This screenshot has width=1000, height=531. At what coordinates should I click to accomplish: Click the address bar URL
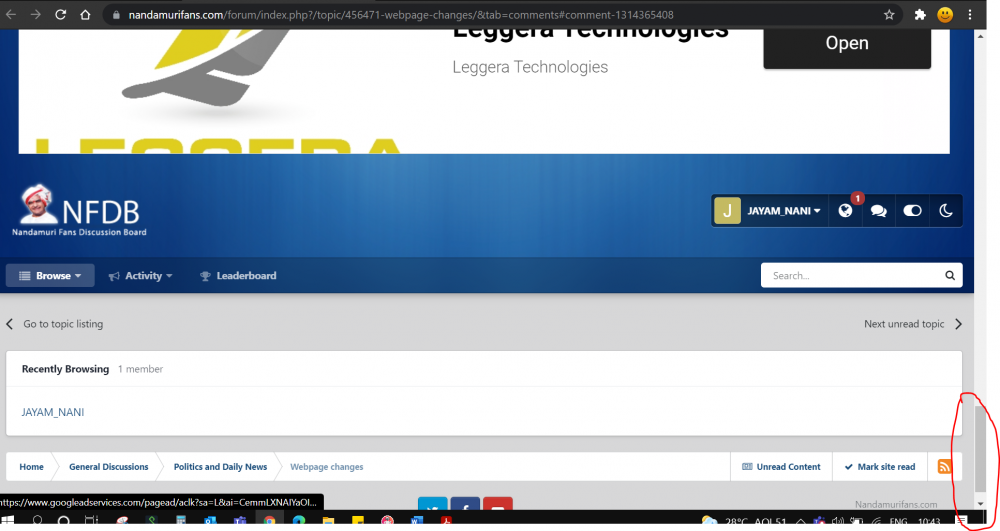(x=401, y=15)
